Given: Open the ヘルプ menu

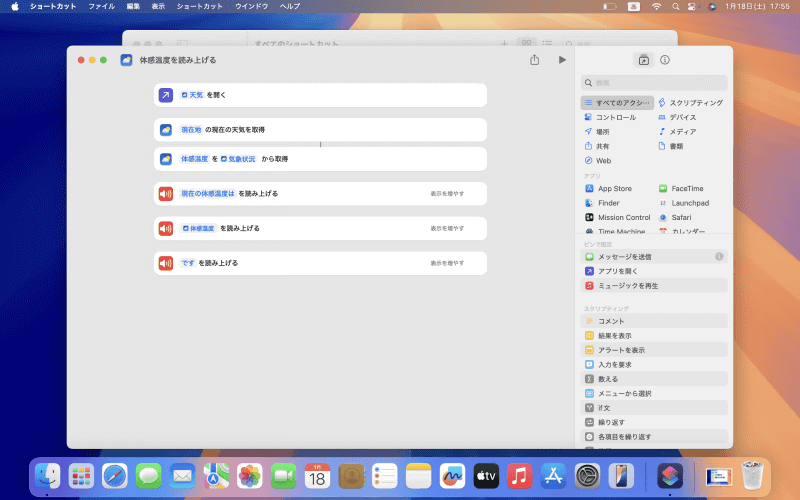Looking at the screenshot, I should (290, 6).
